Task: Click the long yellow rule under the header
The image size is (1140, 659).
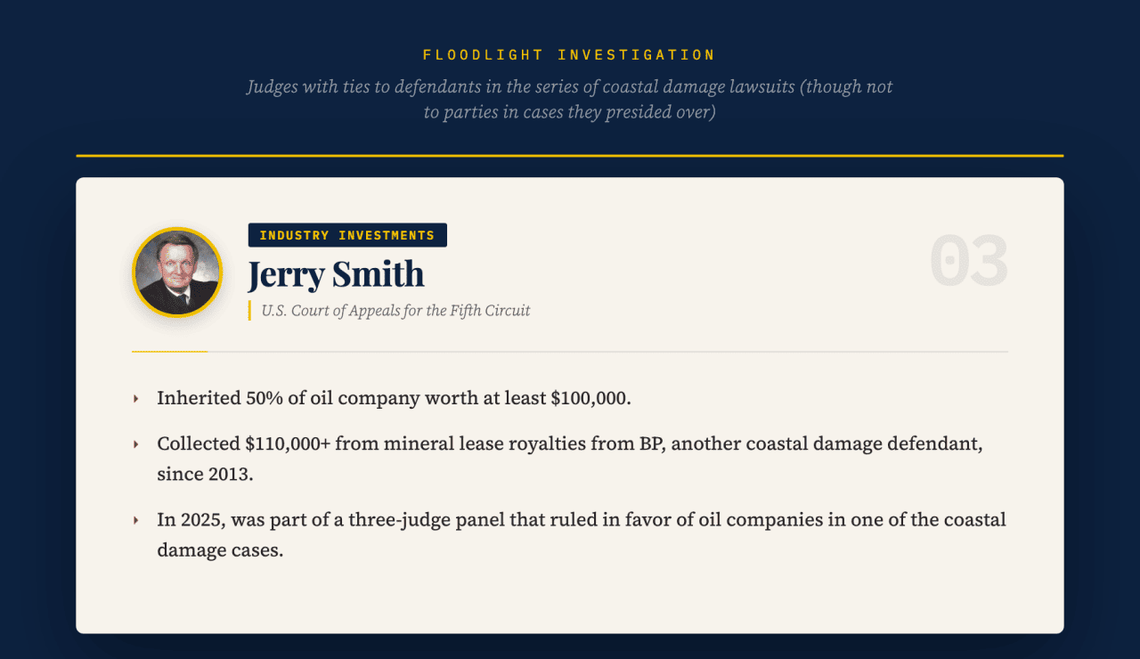Action: (x=569, y=156)
